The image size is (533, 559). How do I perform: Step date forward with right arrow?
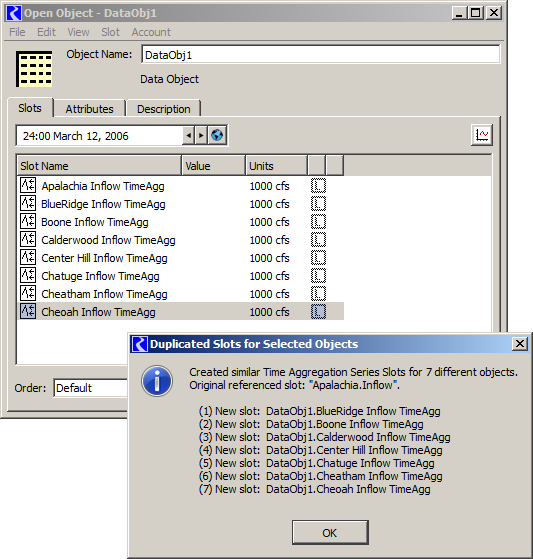coord(201,135)
